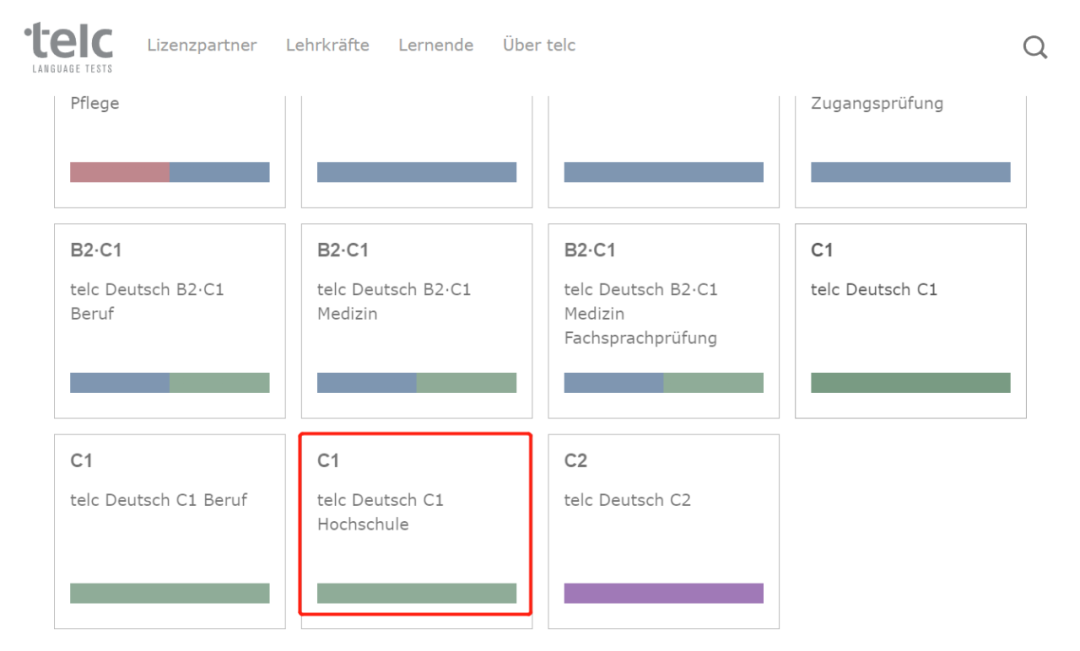The image size is (1080, 651).
Task: Open the Lizenzpartner menu
Action: point(202,45)
